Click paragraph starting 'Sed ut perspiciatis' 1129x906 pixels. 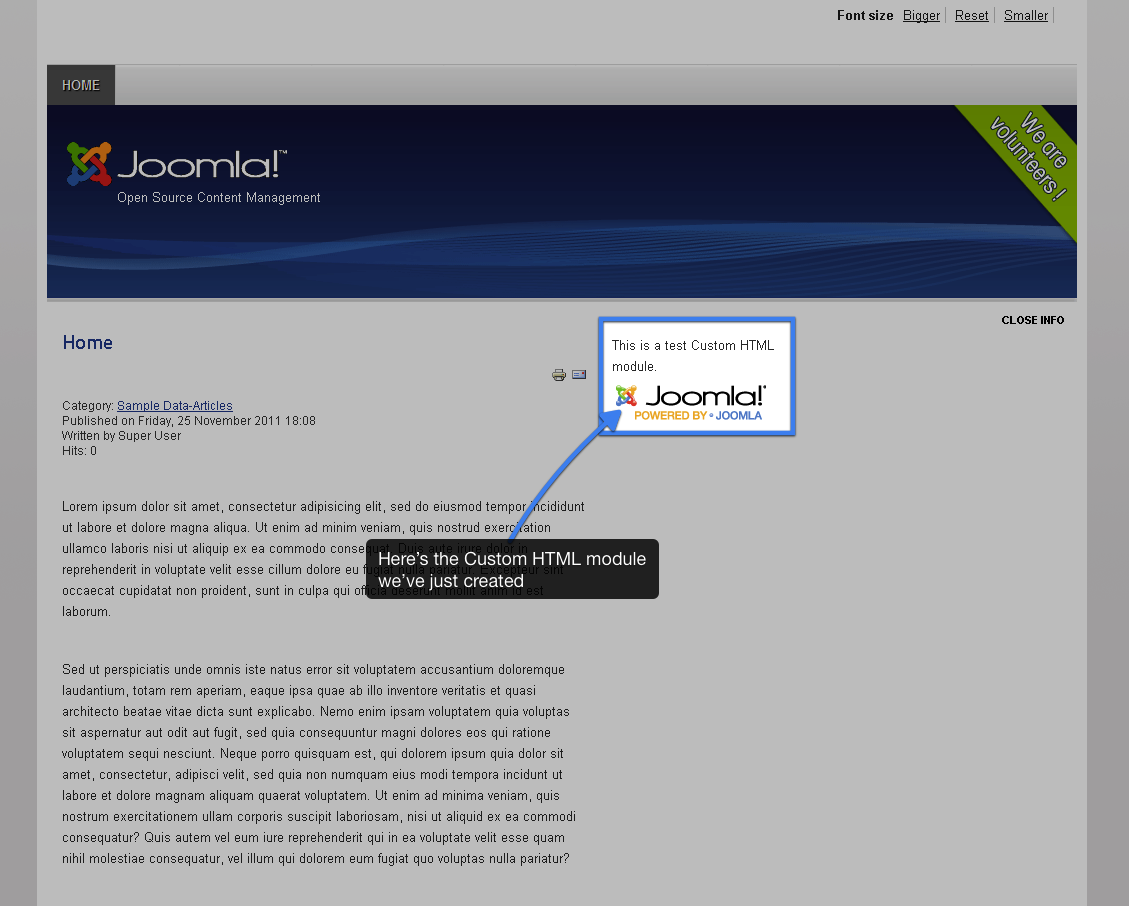[x=319, y=764]
